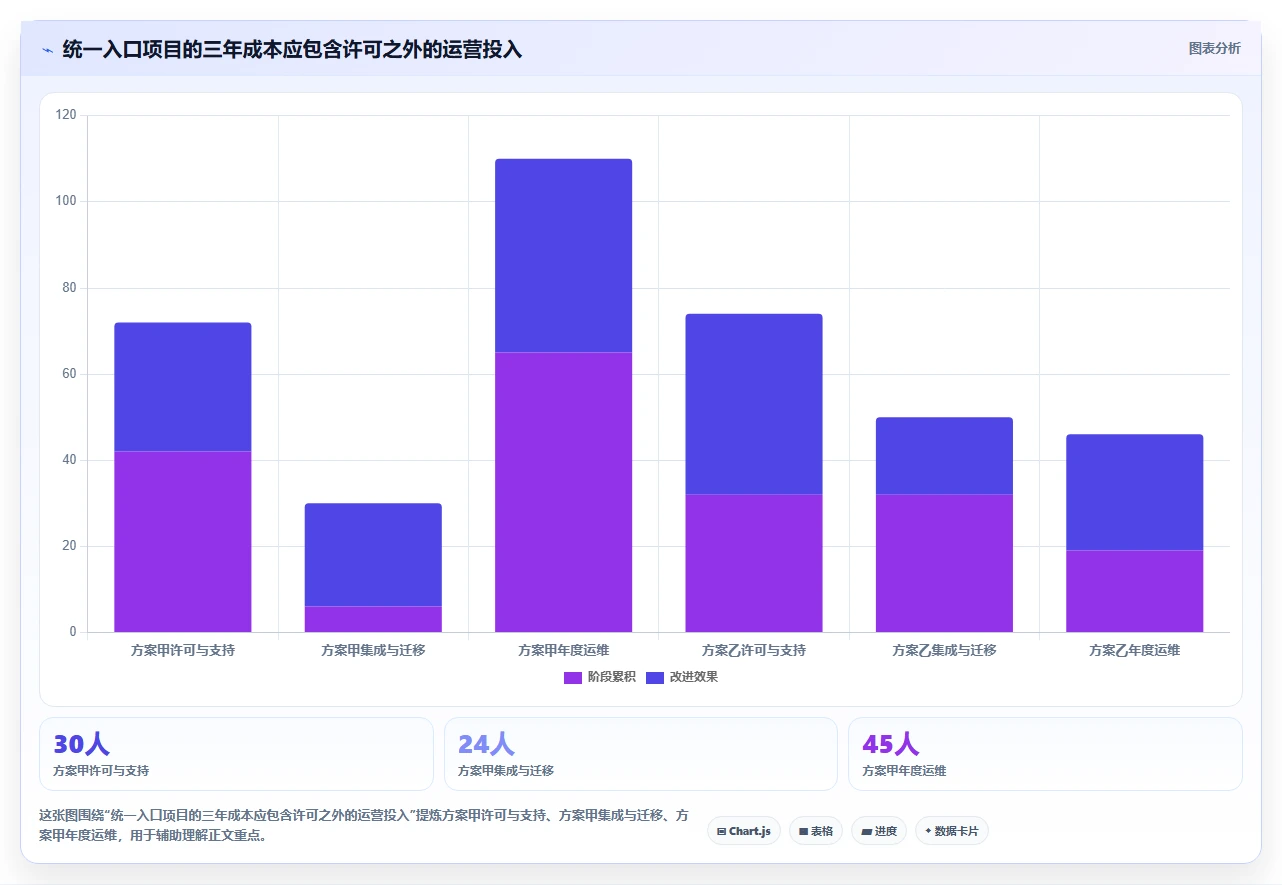This screenshot has height=885, width=1282.
Task: Open the 24人 方案甲集成与迁移 card
Action: [x=641, y=754]
